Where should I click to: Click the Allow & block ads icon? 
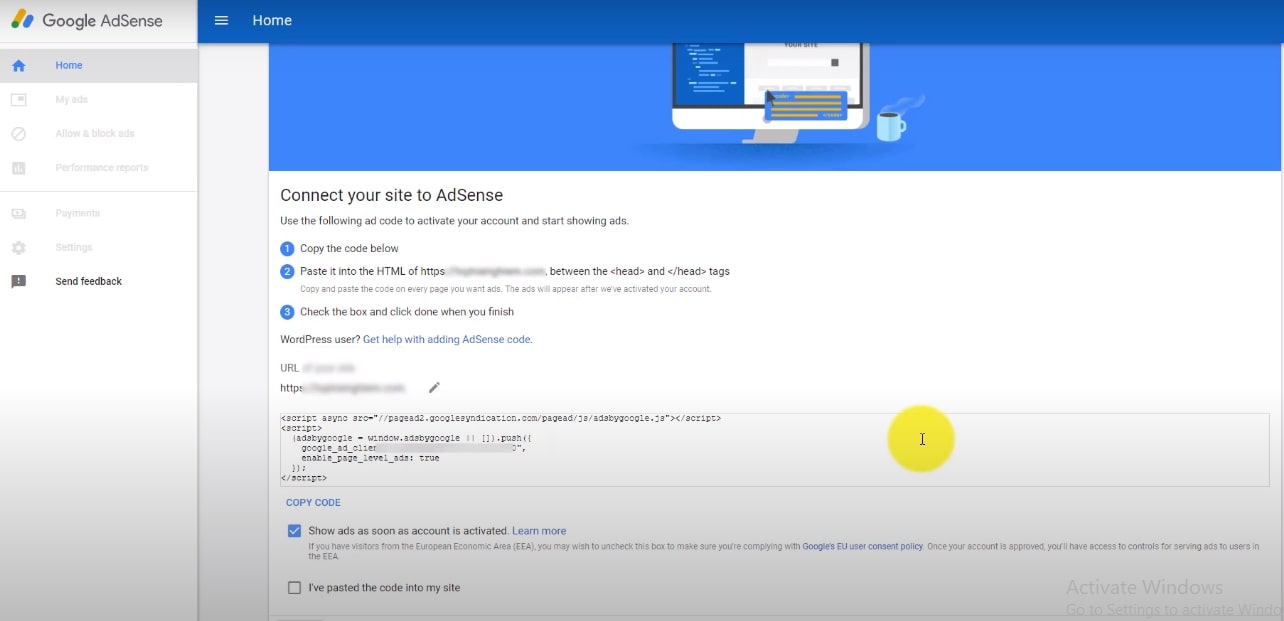coord(18,134)
